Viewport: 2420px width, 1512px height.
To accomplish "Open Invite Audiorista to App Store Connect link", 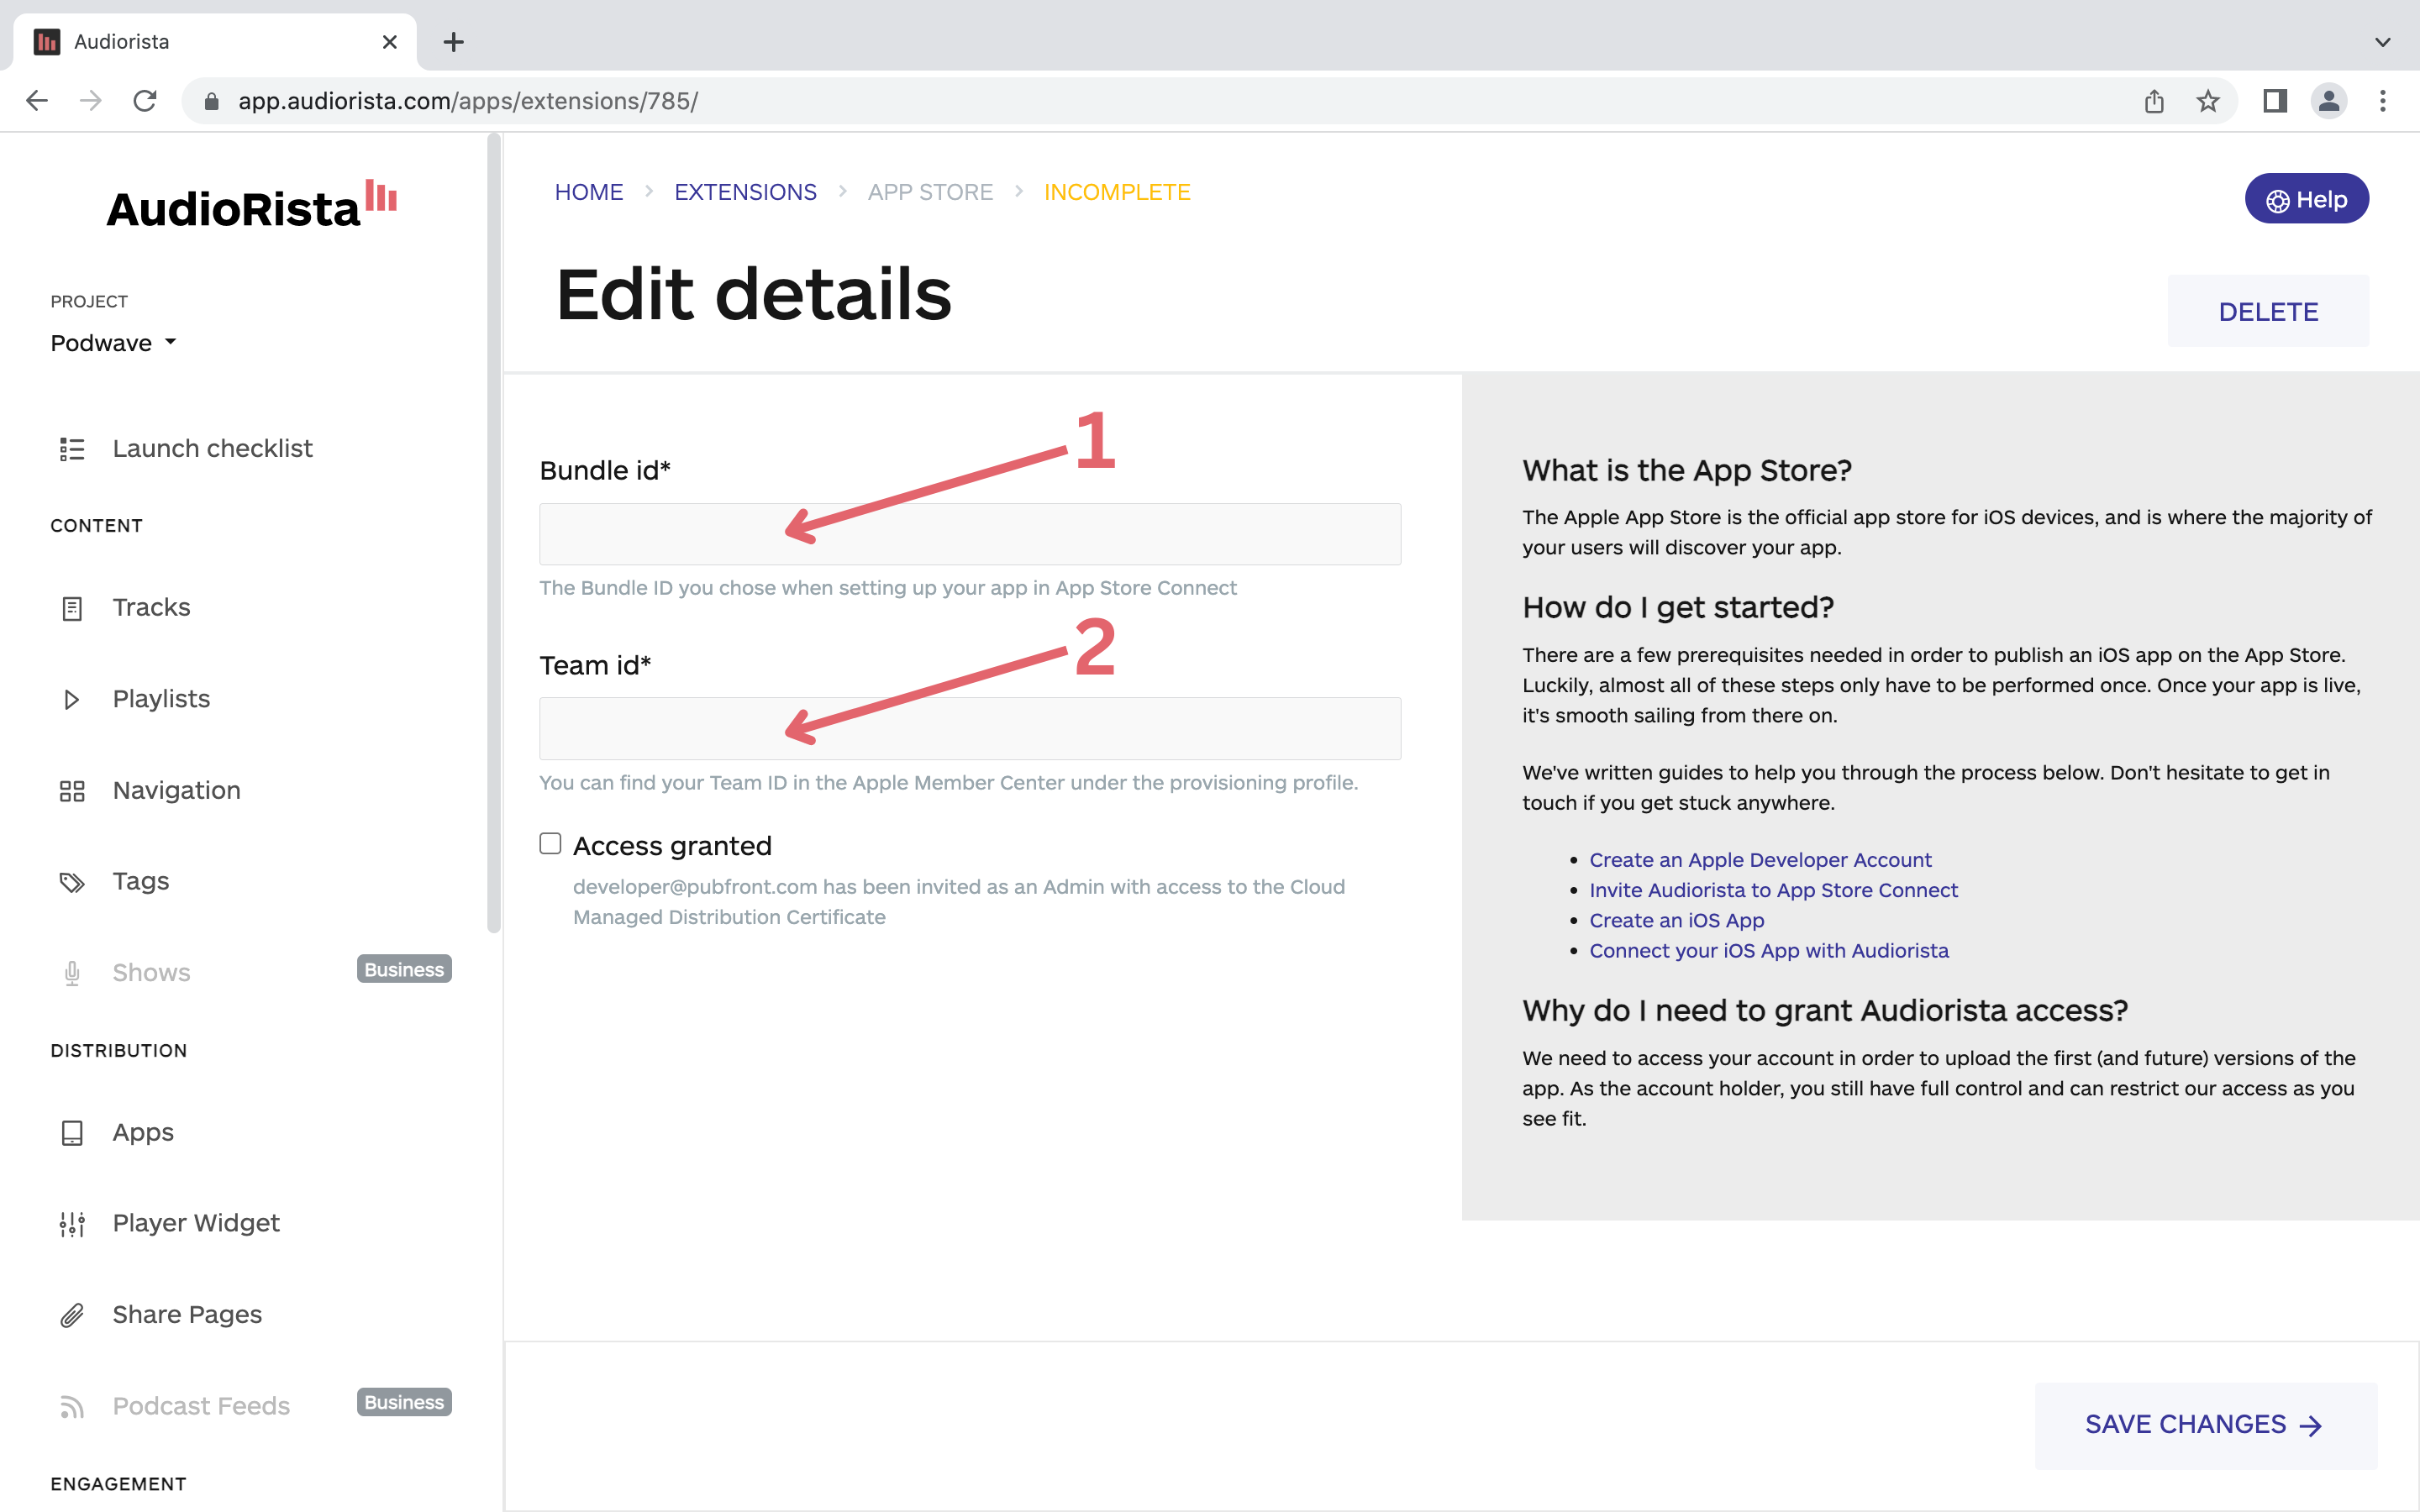I will 1773,890.
